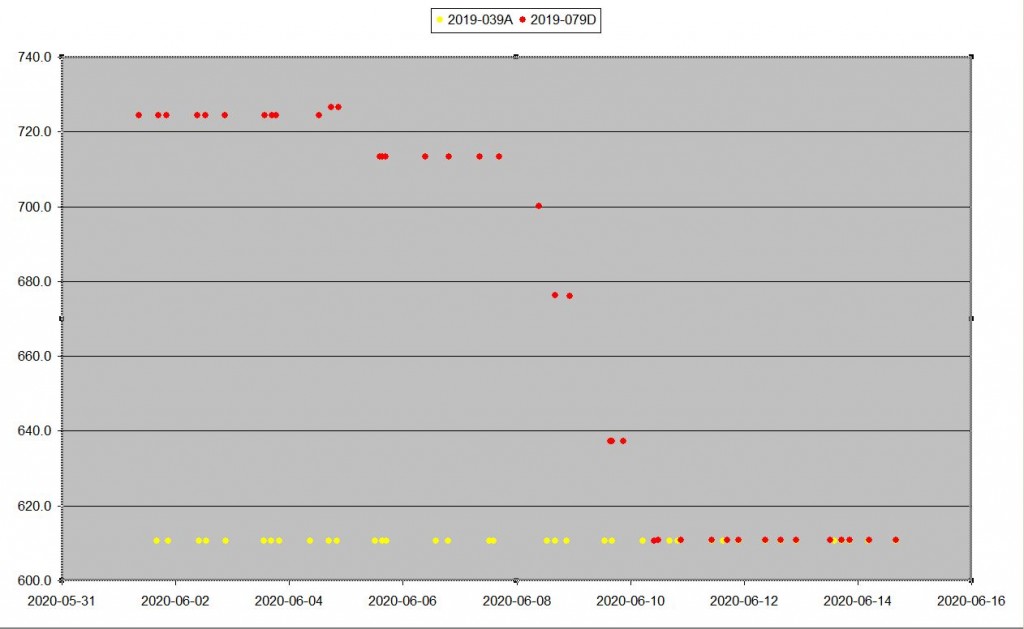Click the top-right plot area resize handle
Viewport: 1024px width, 629px height.
coord(971,57)
